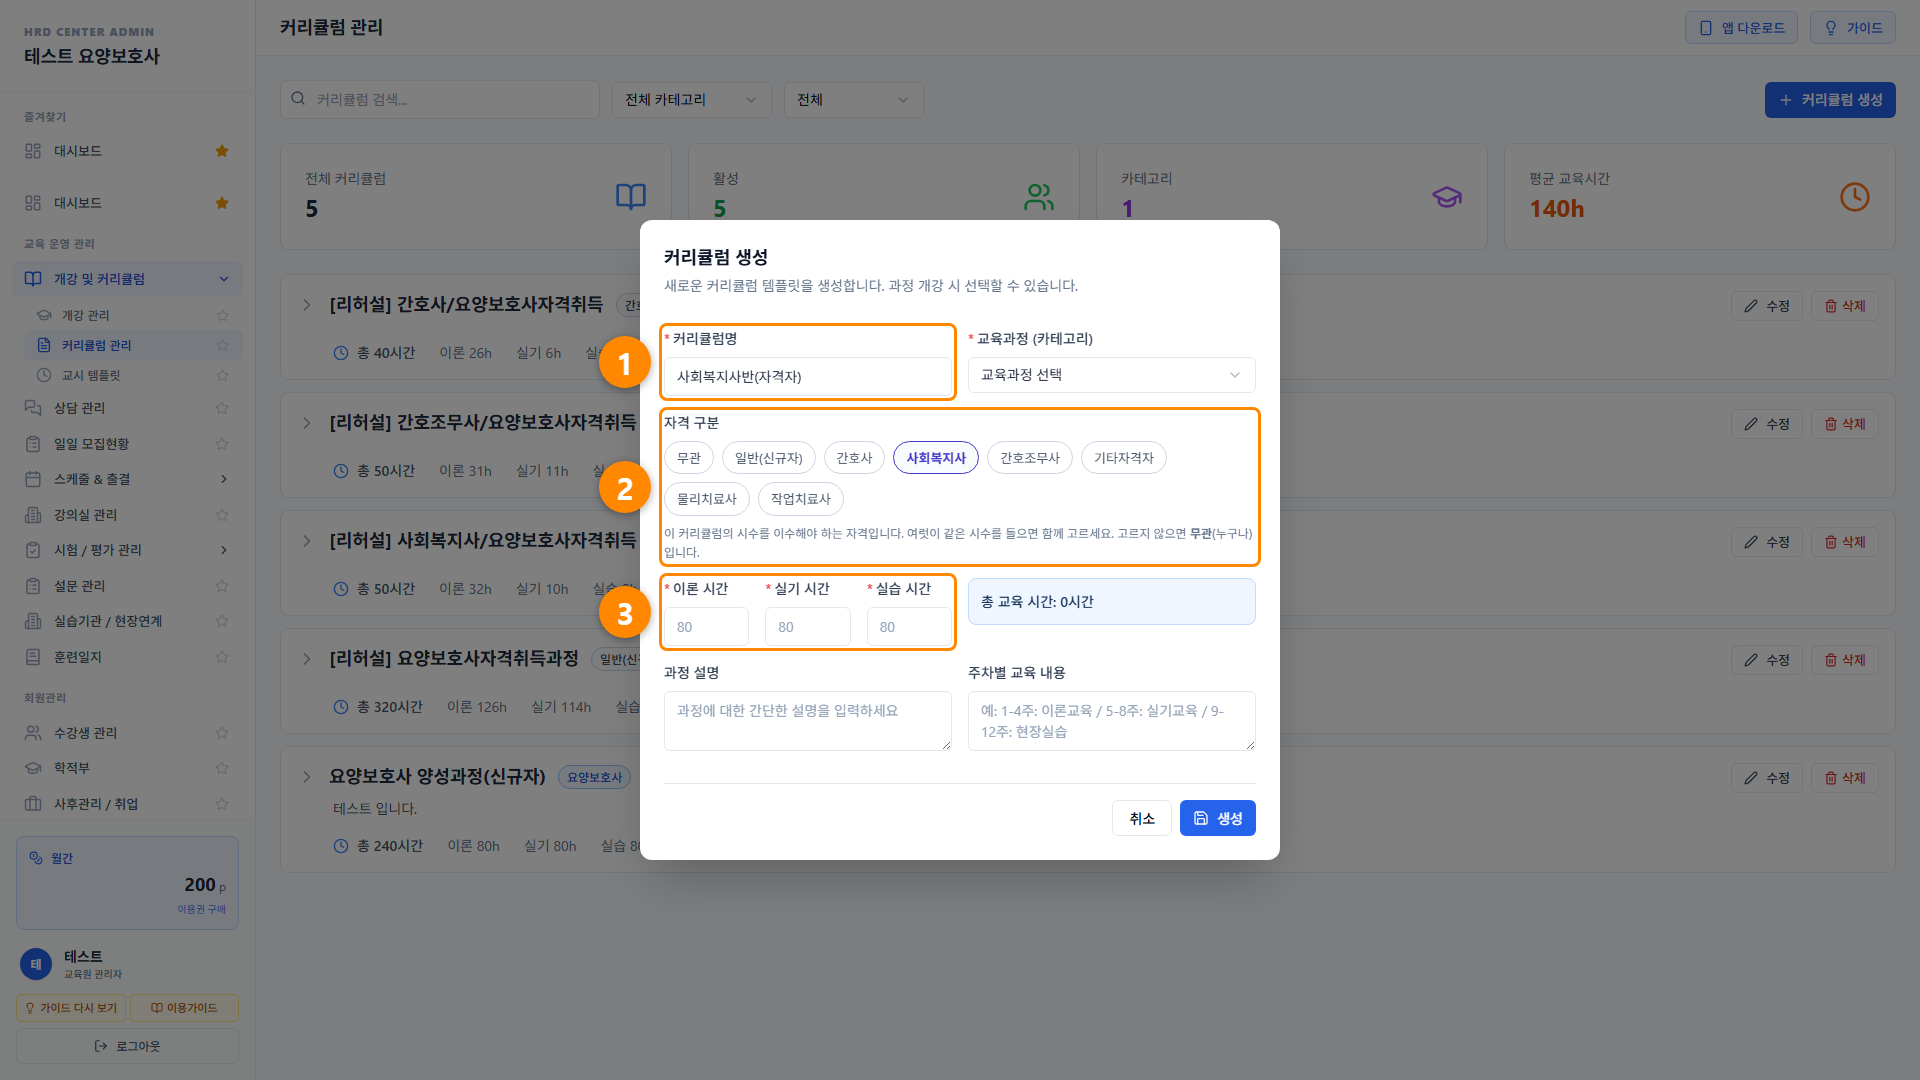
Task: Click the 로그아웃 button
Action: (128, 1046)
